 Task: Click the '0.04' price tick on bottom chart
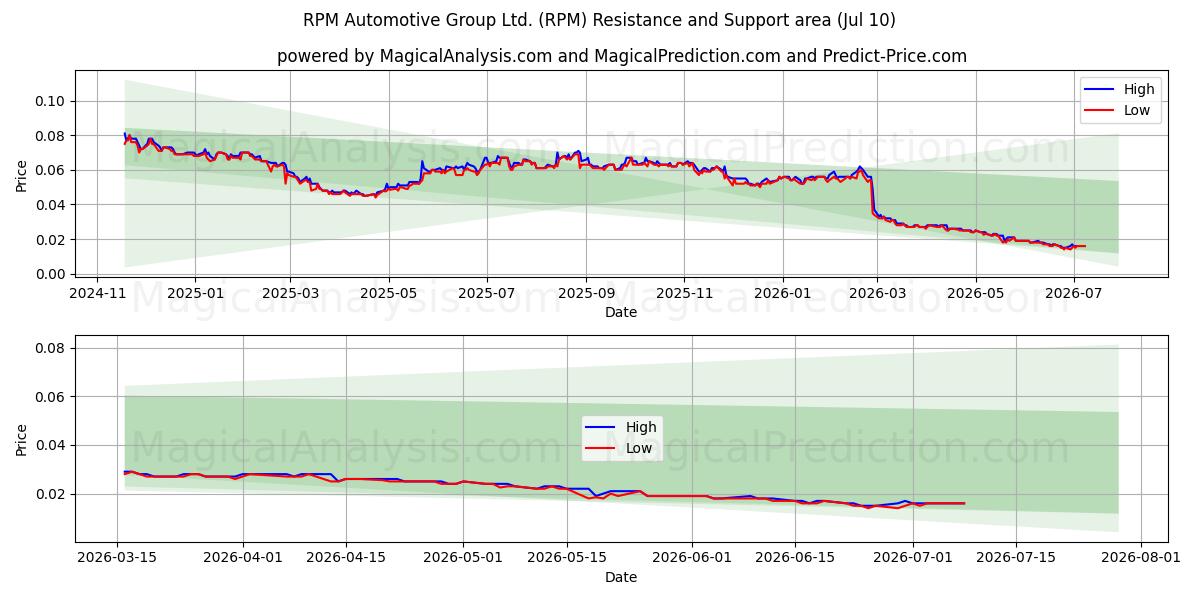tap(51, 445)
